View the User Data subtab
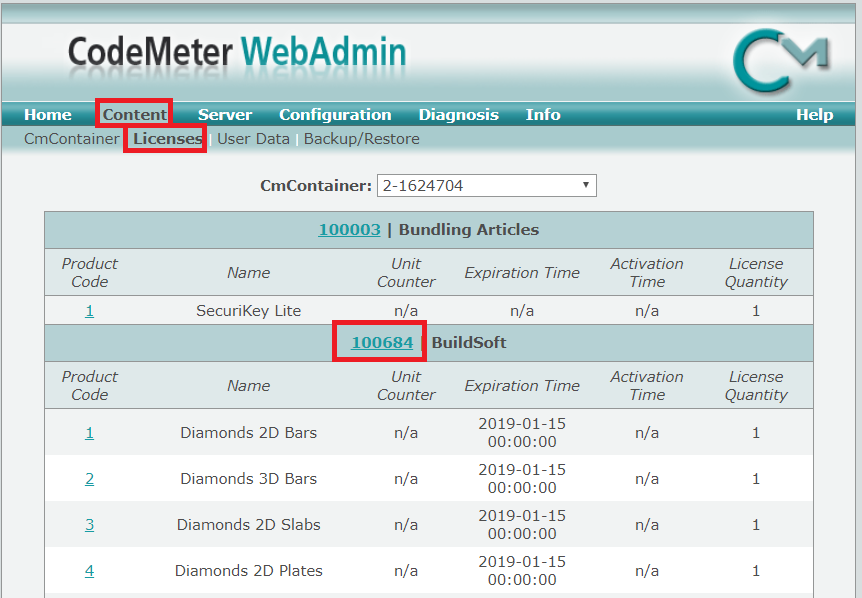862x598 pixels. tap(253, 139)
